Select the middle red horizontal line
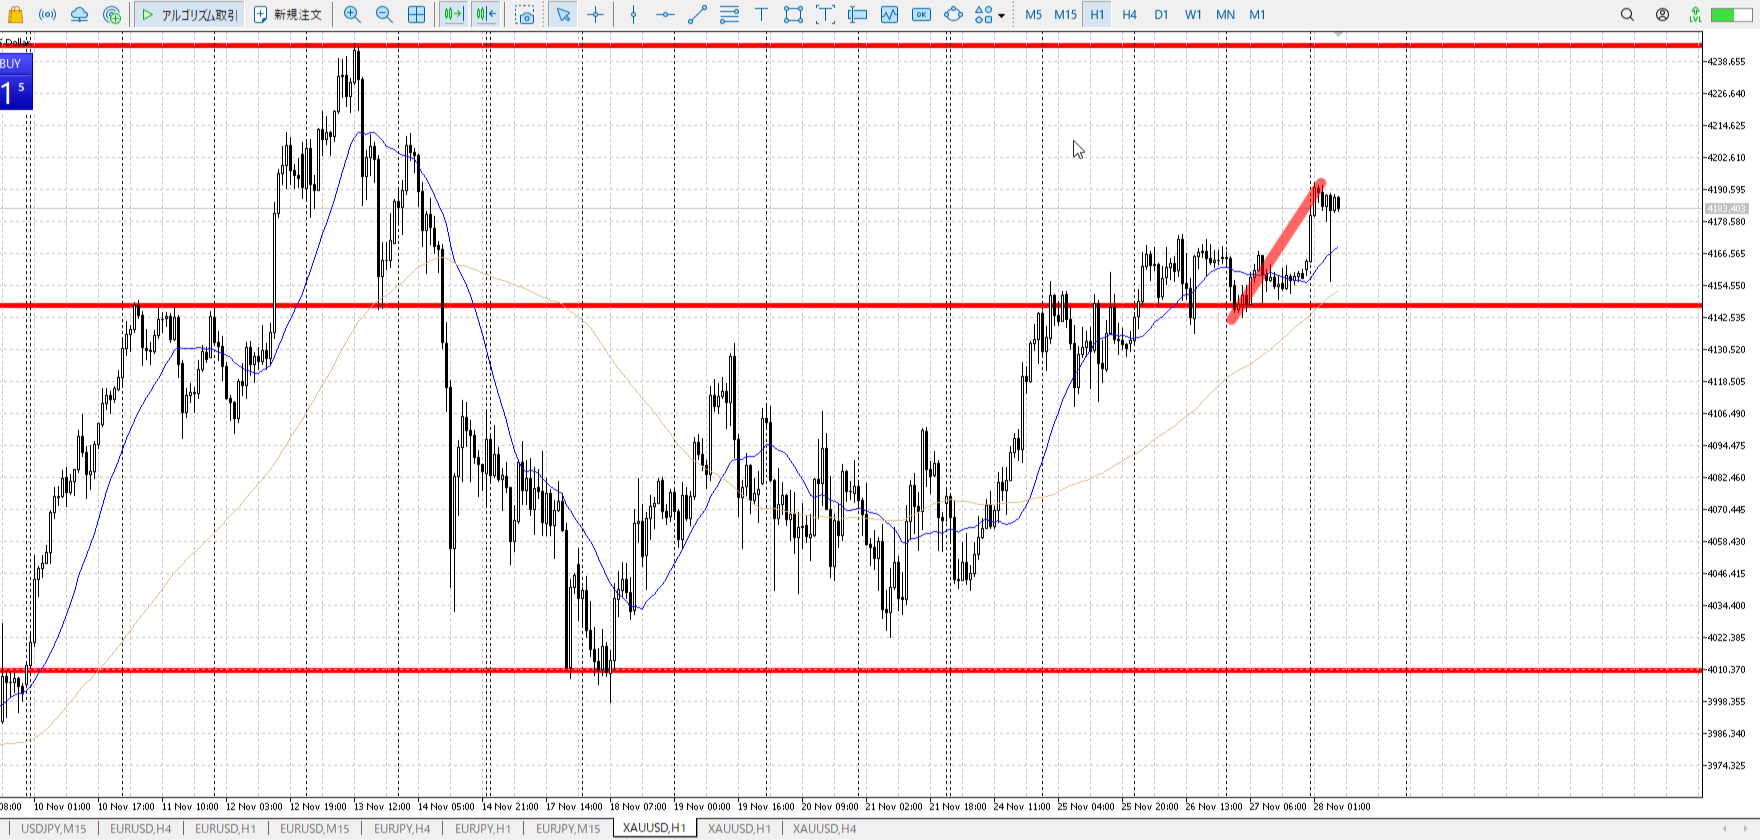The width and height of the screenshot is (1760, 840). coord(800,305)
